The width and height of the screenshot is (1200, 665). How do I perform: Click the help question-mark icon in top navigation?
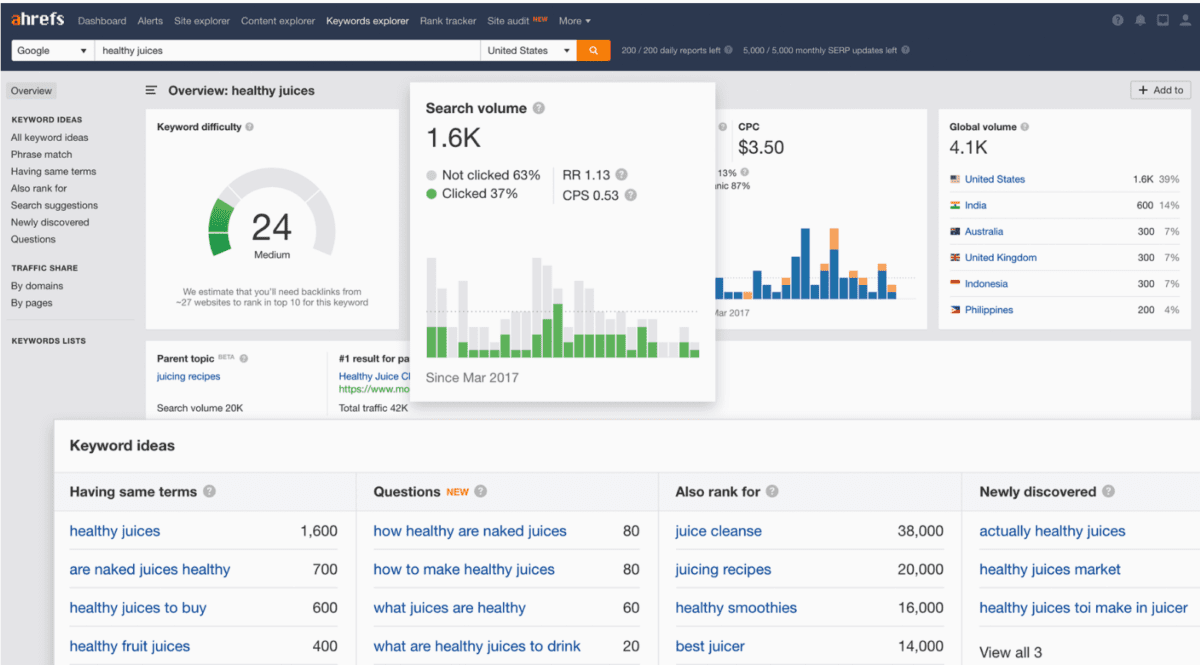pyautogui.click(x=1118, y=19)
